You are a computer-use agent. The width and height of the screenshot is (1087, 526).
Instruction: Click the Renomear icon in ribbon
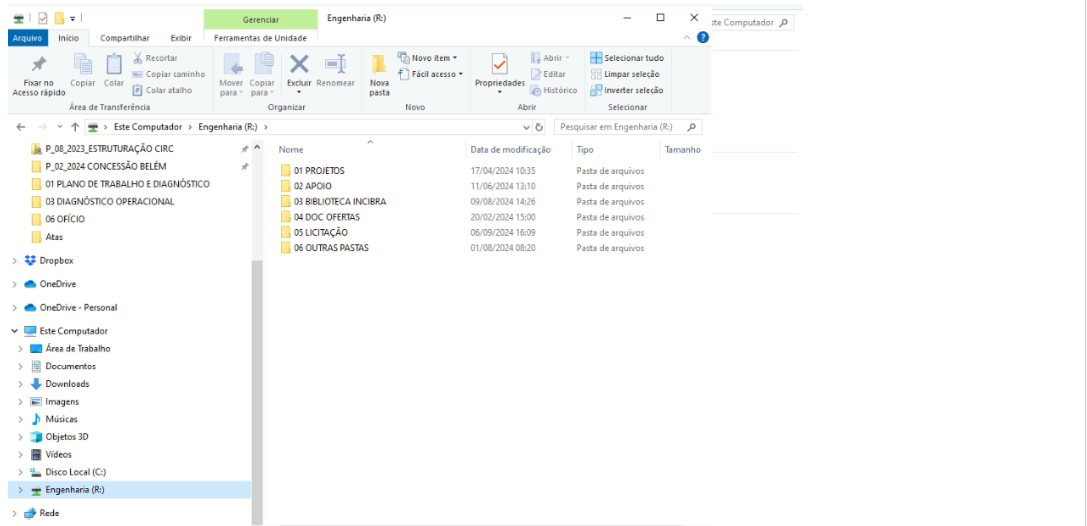click(x=336, y=64)
